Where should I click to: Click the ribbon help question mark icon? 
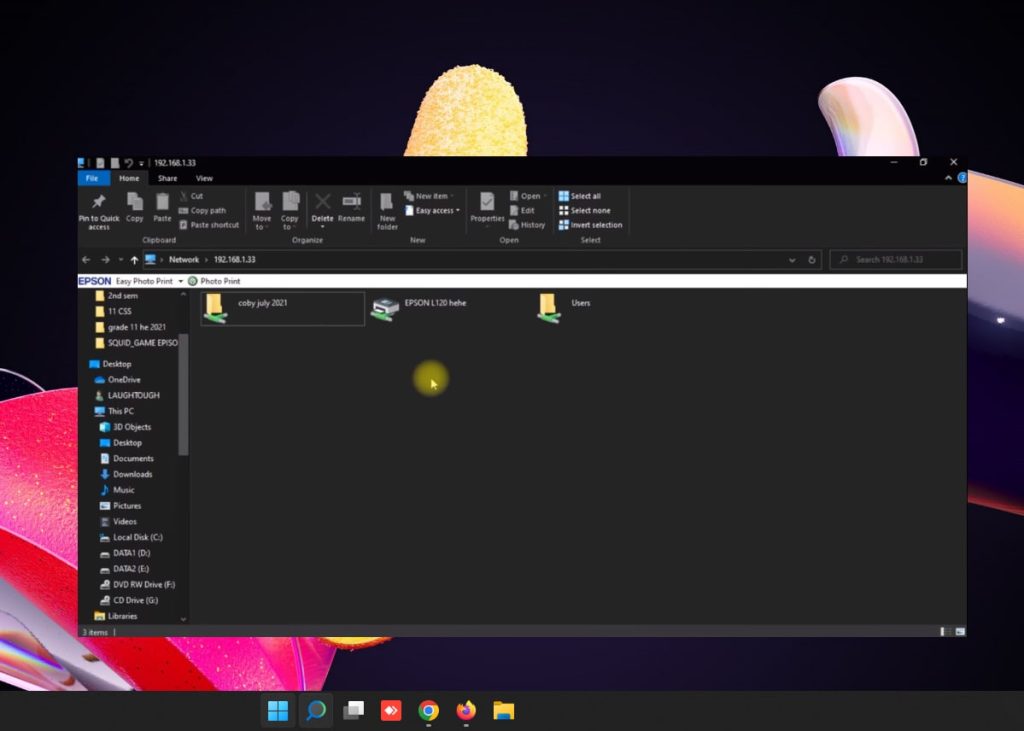(962, 178)
